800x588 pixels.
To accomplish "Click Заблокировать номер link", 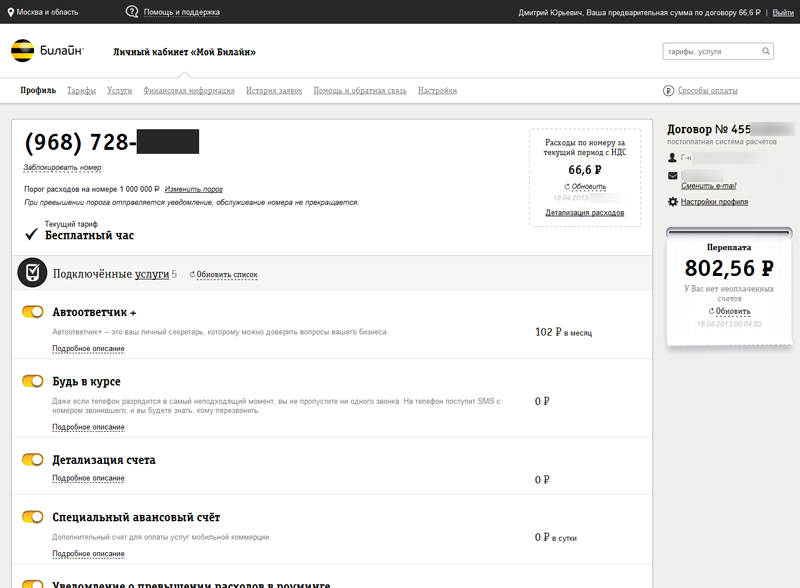I will coord(62,167).
